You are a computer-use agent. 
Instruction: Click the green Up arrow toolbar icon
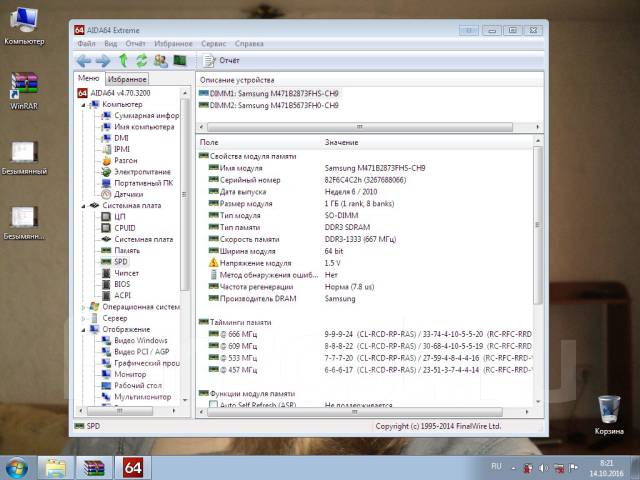123,61
